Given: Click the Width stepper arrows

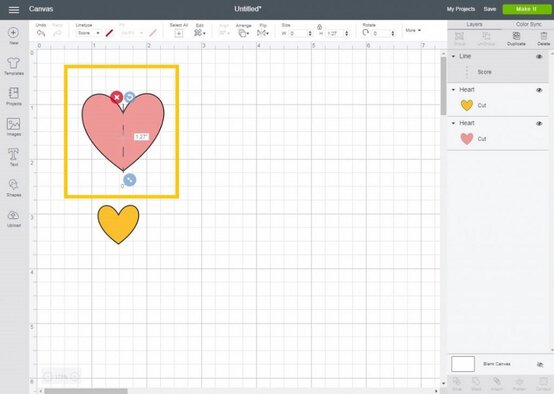Looking at the screenshot, I should (310, 34).
